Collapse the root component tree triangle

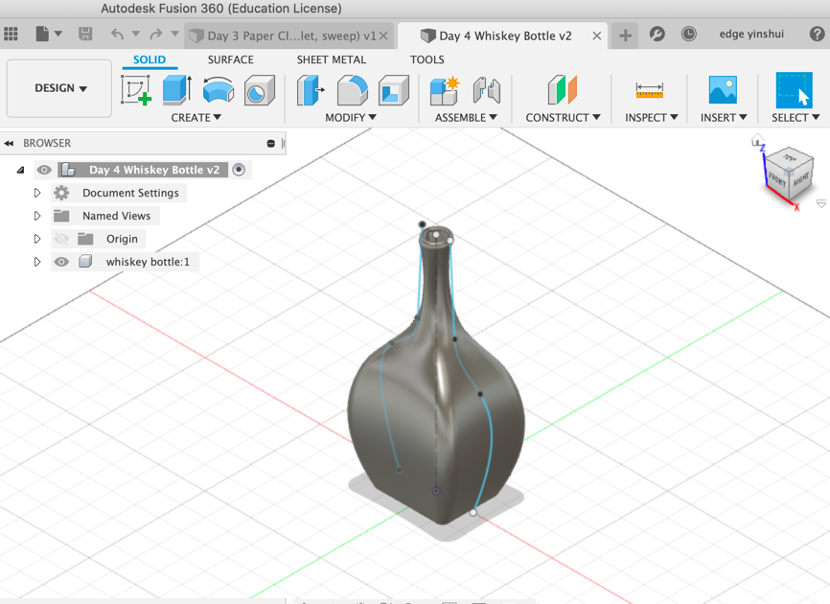(21, 170)
